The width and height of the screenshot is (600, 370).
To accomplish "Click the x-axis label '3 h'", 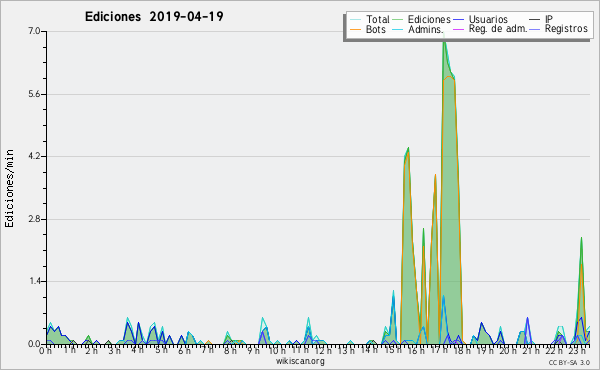I will 114,350.
